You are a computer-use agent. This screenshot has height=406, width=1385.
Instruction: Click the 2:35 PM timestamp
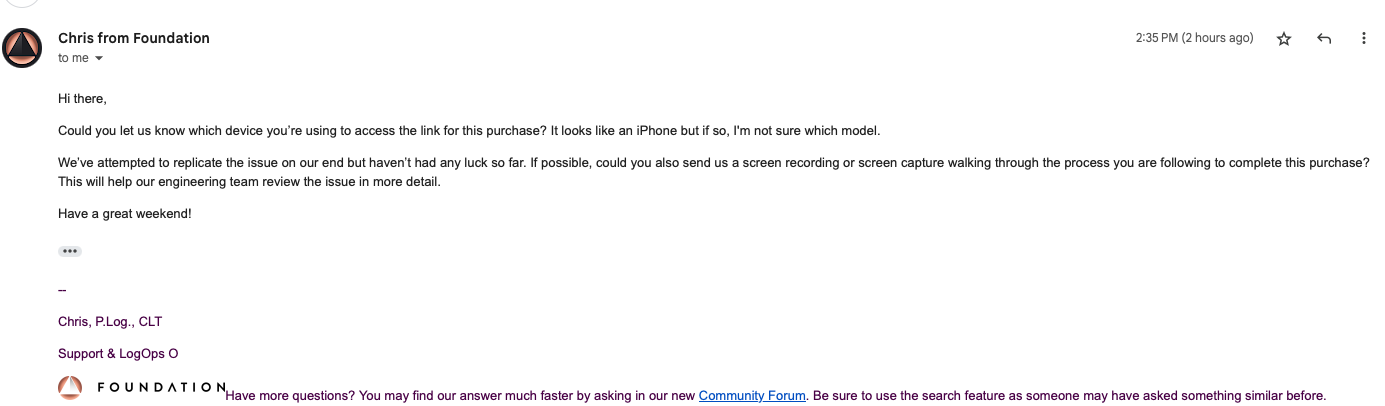[1194, 38]
